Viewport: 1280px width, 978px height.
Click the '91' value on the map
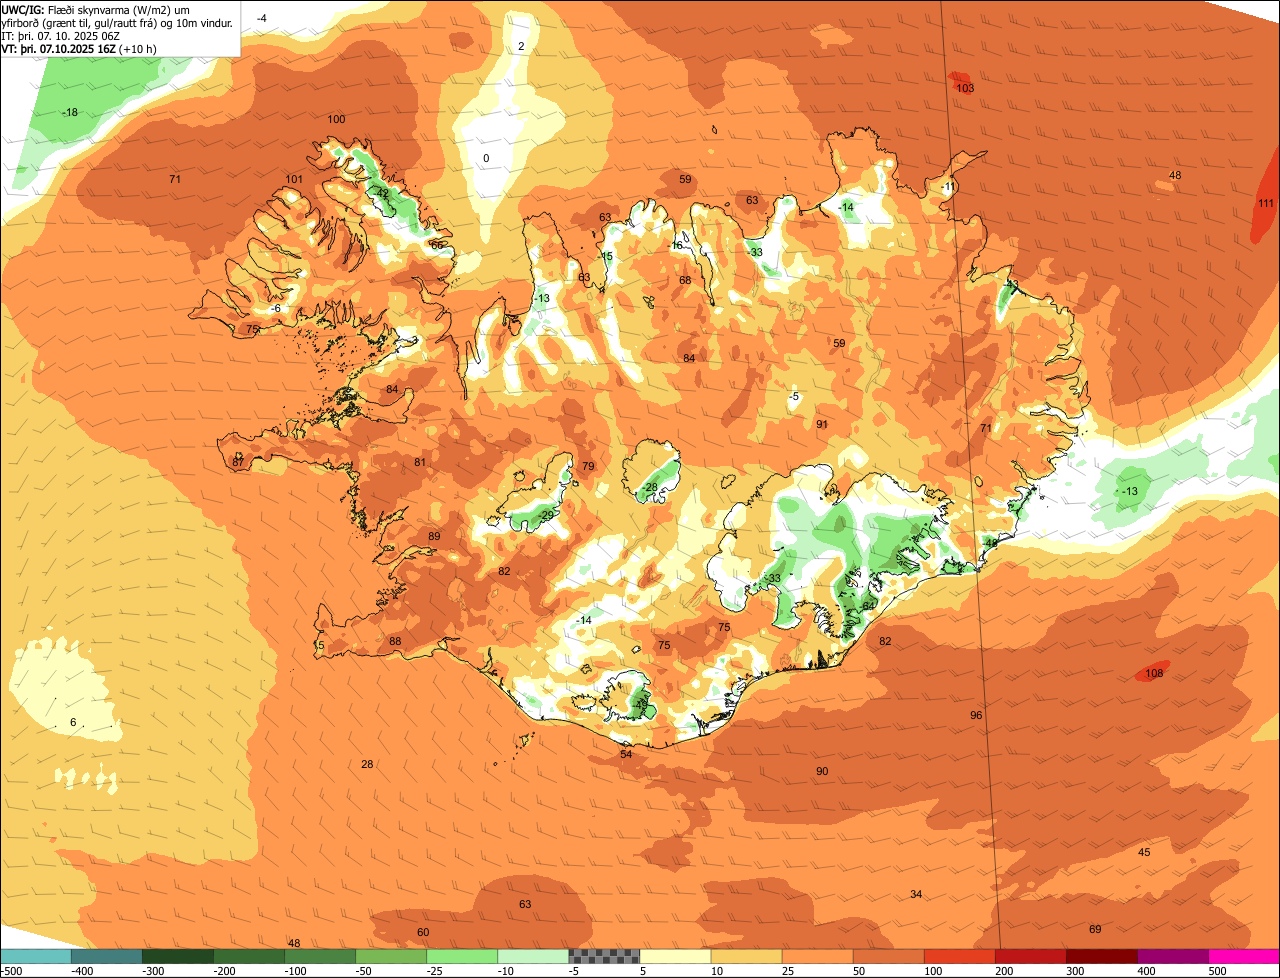(x=822, y=424)
